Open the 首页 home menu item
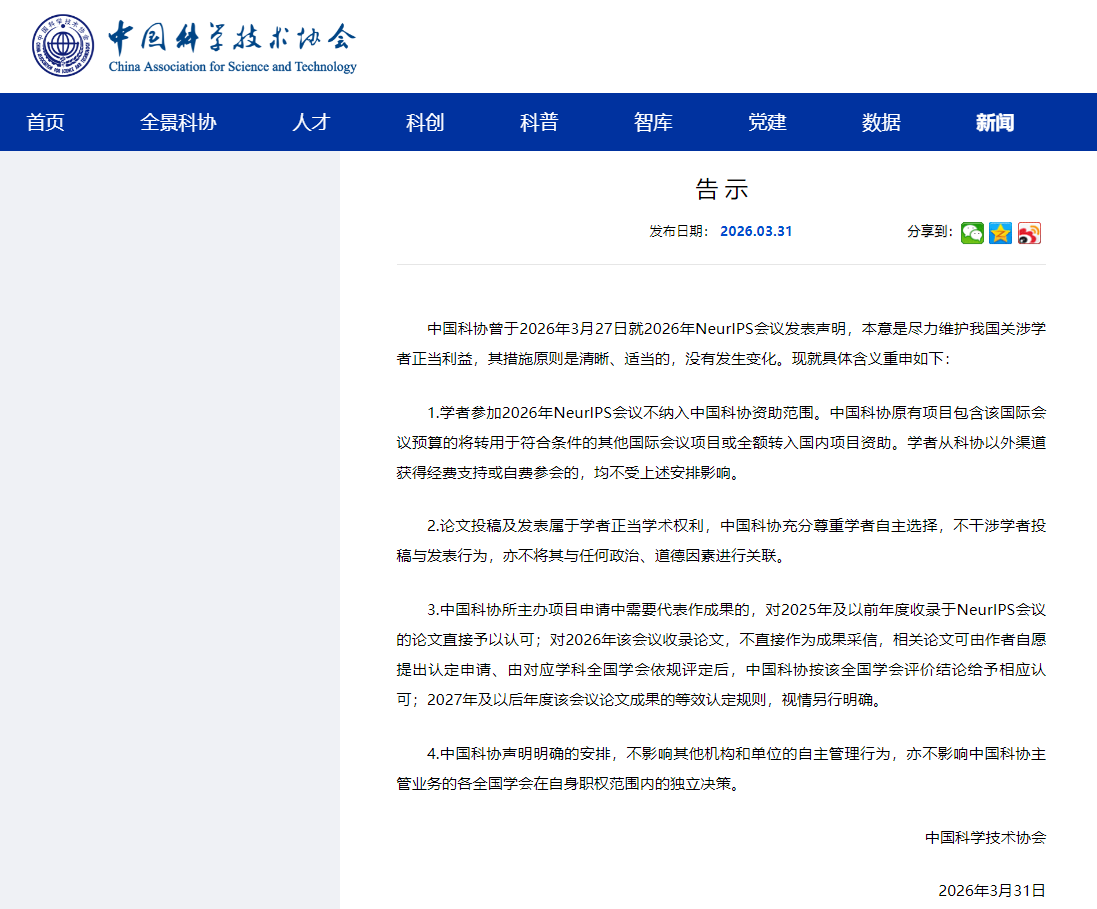Viewport: 1097px width, 909px height. [x=45, y=122]
